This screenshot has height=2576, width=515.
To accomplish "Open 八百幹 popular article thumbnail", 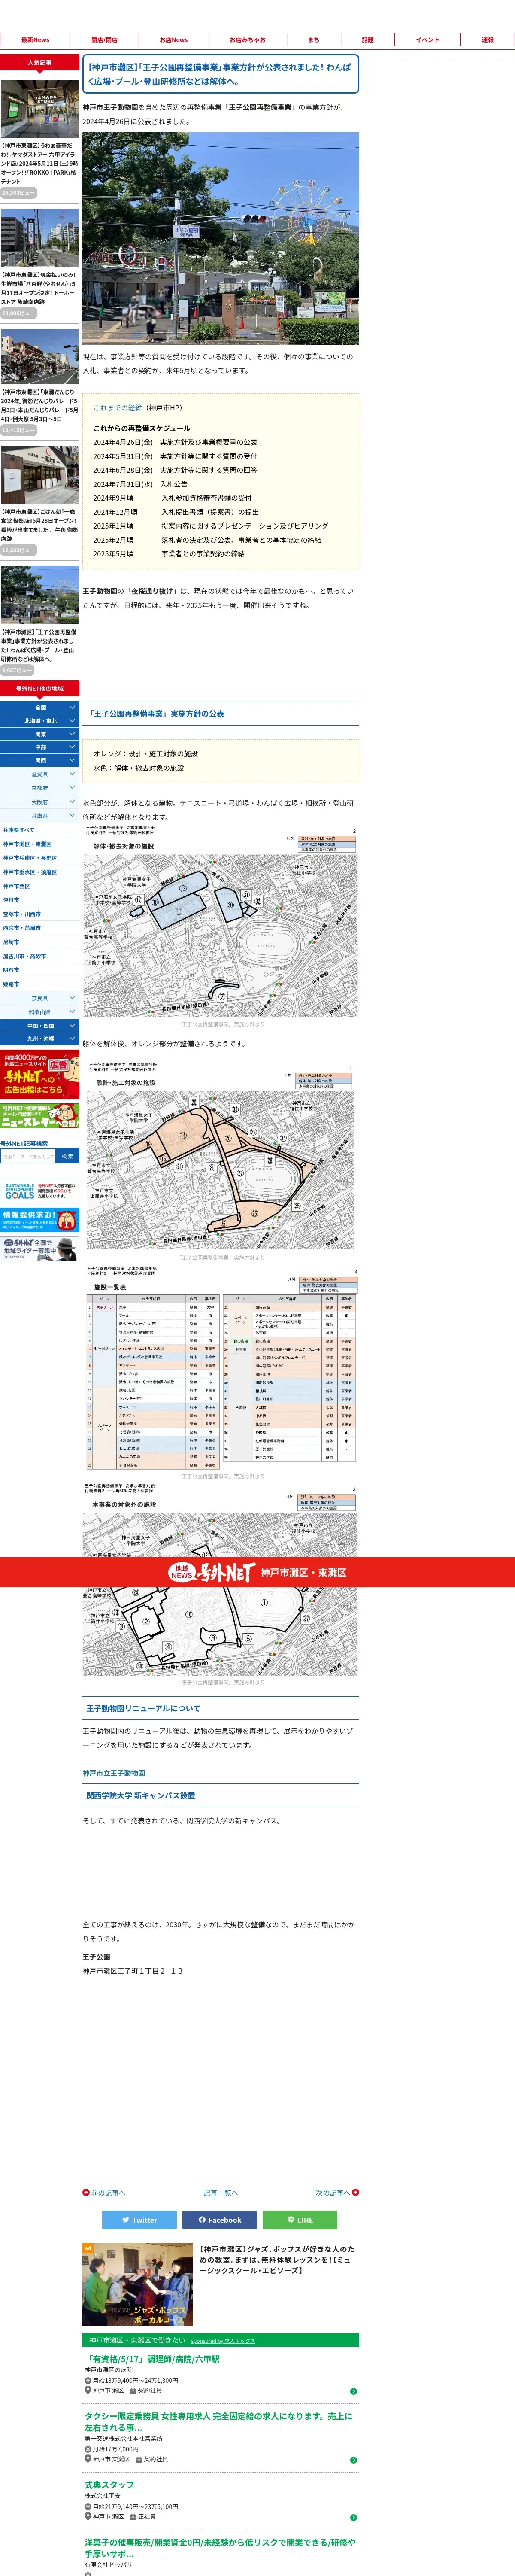I will [x=40, y=238].
